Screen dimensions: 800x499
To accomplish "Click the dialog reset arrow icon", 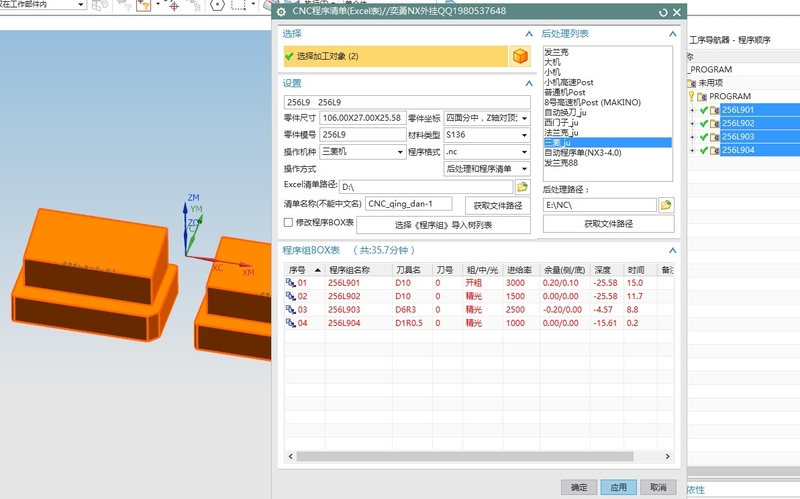I will click(x=663, y=12).
